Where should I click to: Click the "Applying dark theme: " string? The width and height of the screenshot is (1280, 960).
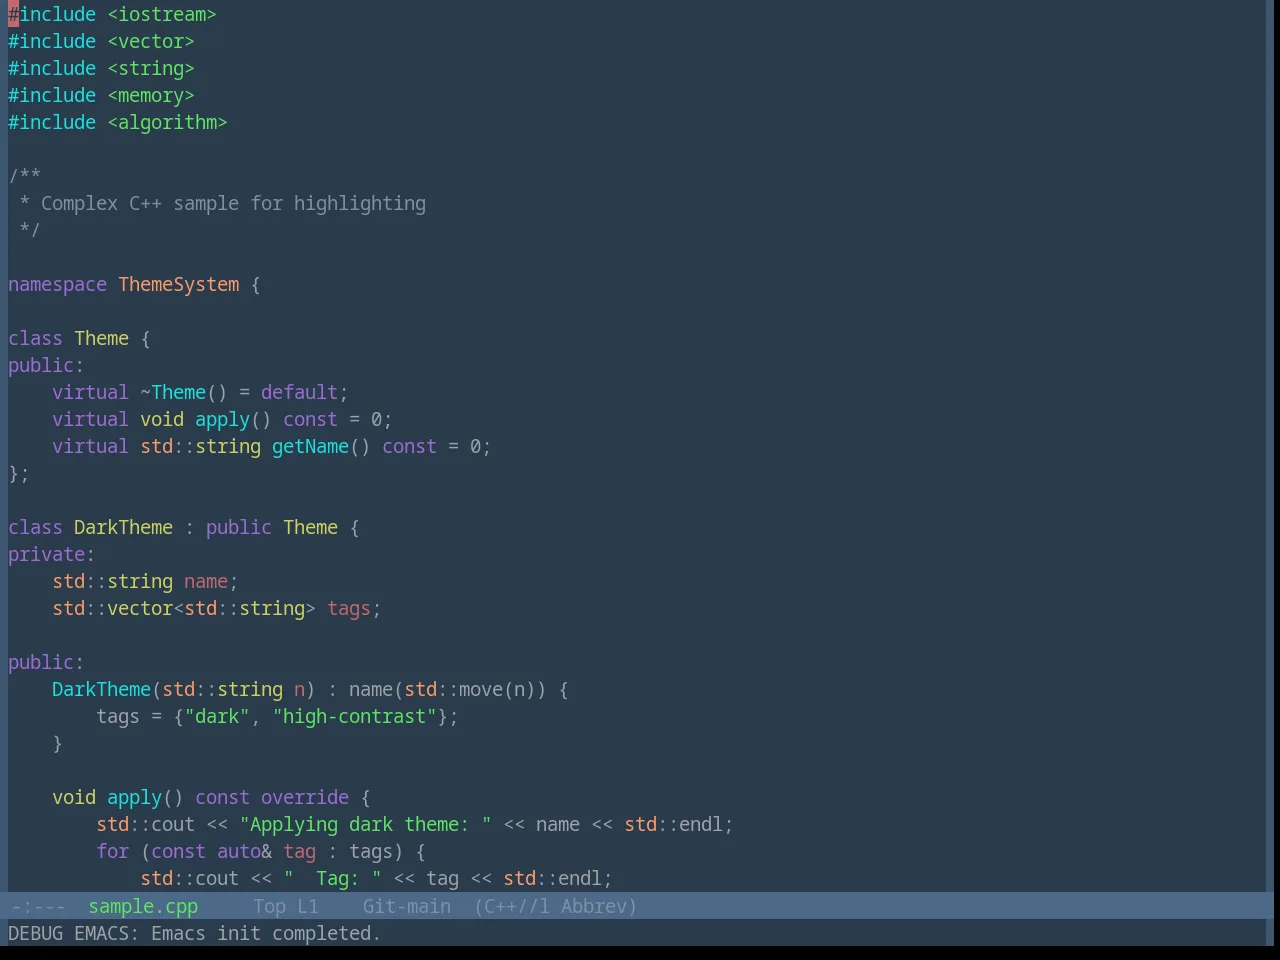tap(365, 825)
